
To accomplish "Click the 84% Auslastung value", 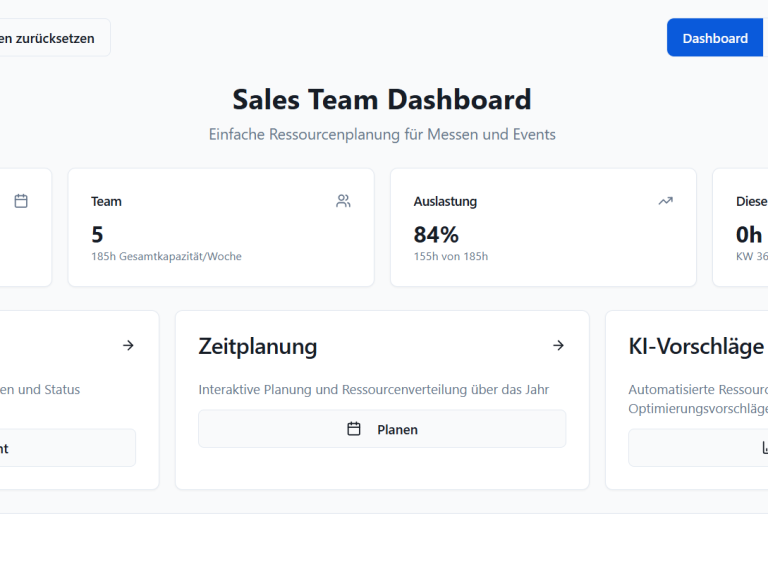I will pyautogui.click(x=436, y=235).
